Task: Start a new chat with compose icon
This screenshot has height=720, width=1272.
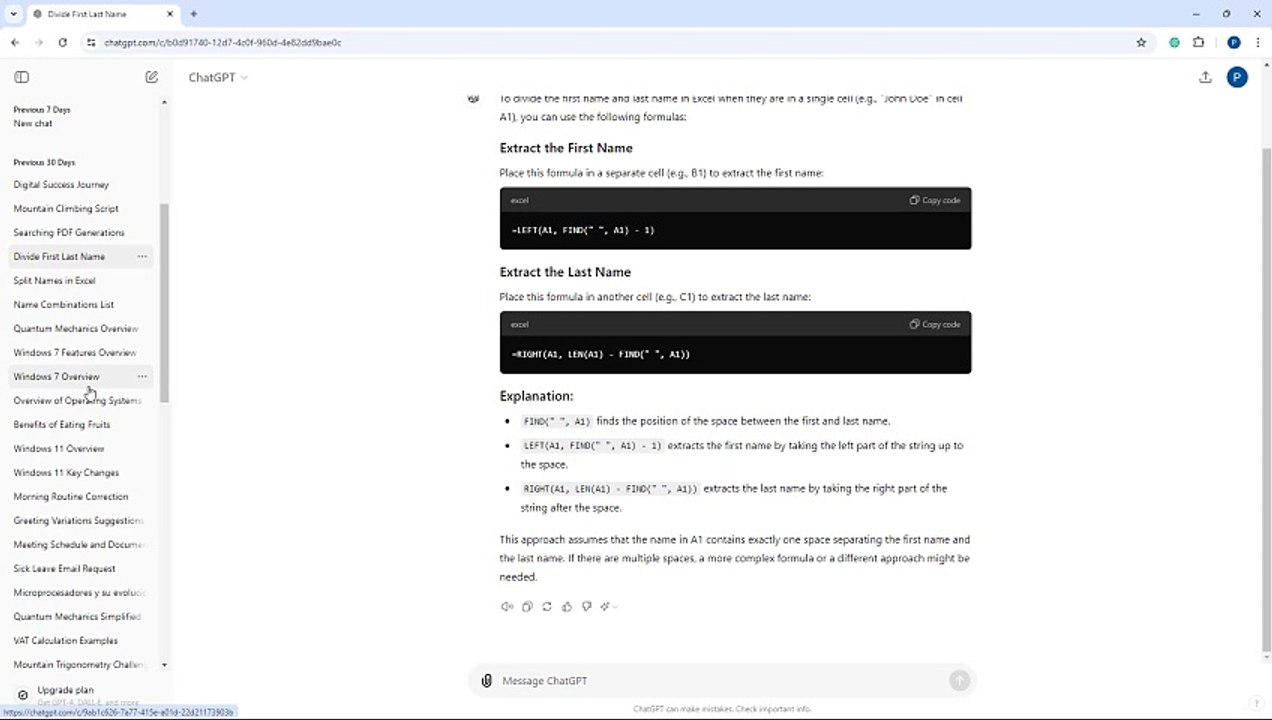Action: coord(152,77)
